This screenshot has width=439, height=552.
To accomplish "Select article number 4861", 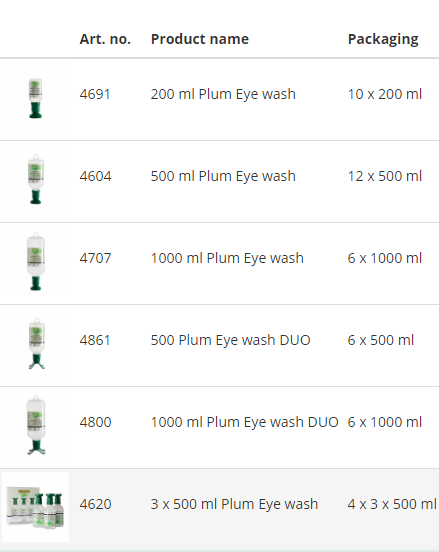I will tap(95, 340).
